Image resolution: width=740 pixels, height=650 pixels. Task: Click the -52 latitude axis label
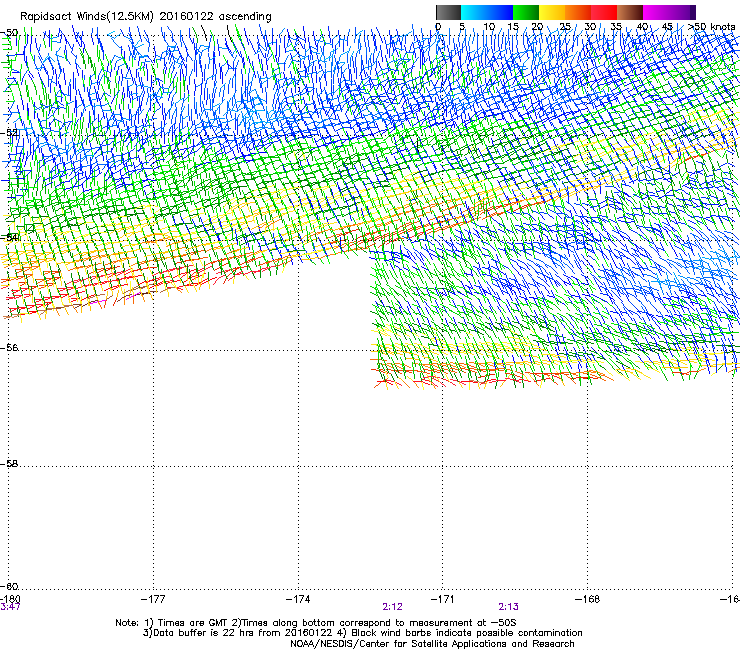(x=10, y=133)
